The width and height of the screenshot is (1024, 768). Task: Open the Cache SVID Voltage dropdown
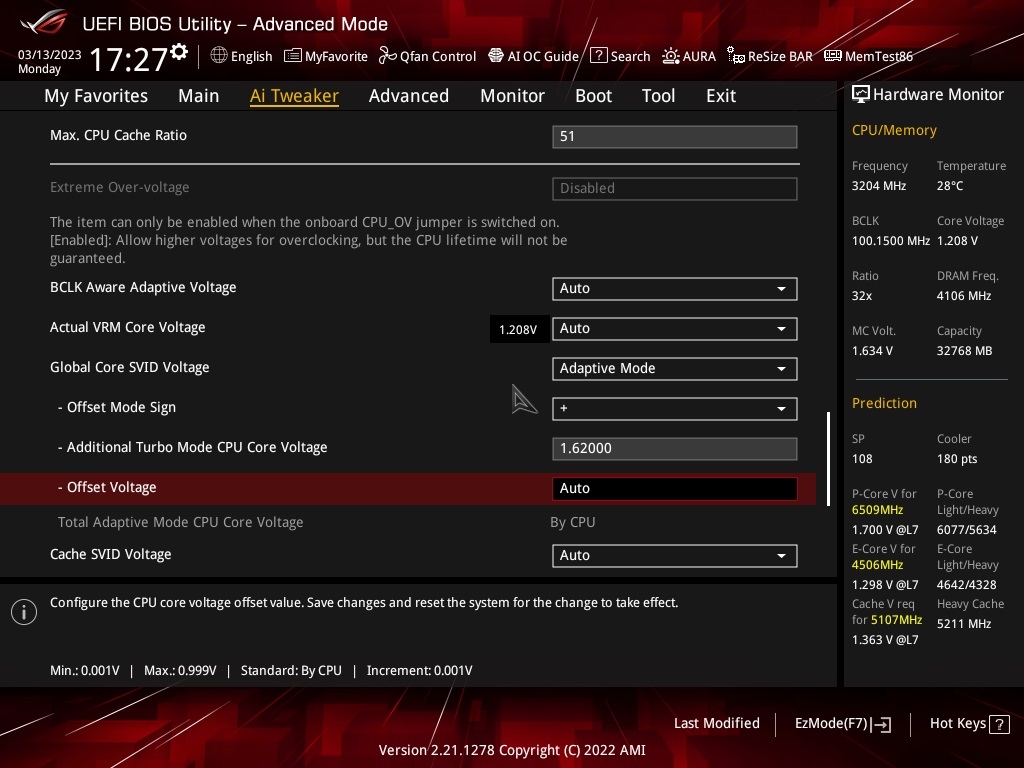click(674, 555)
